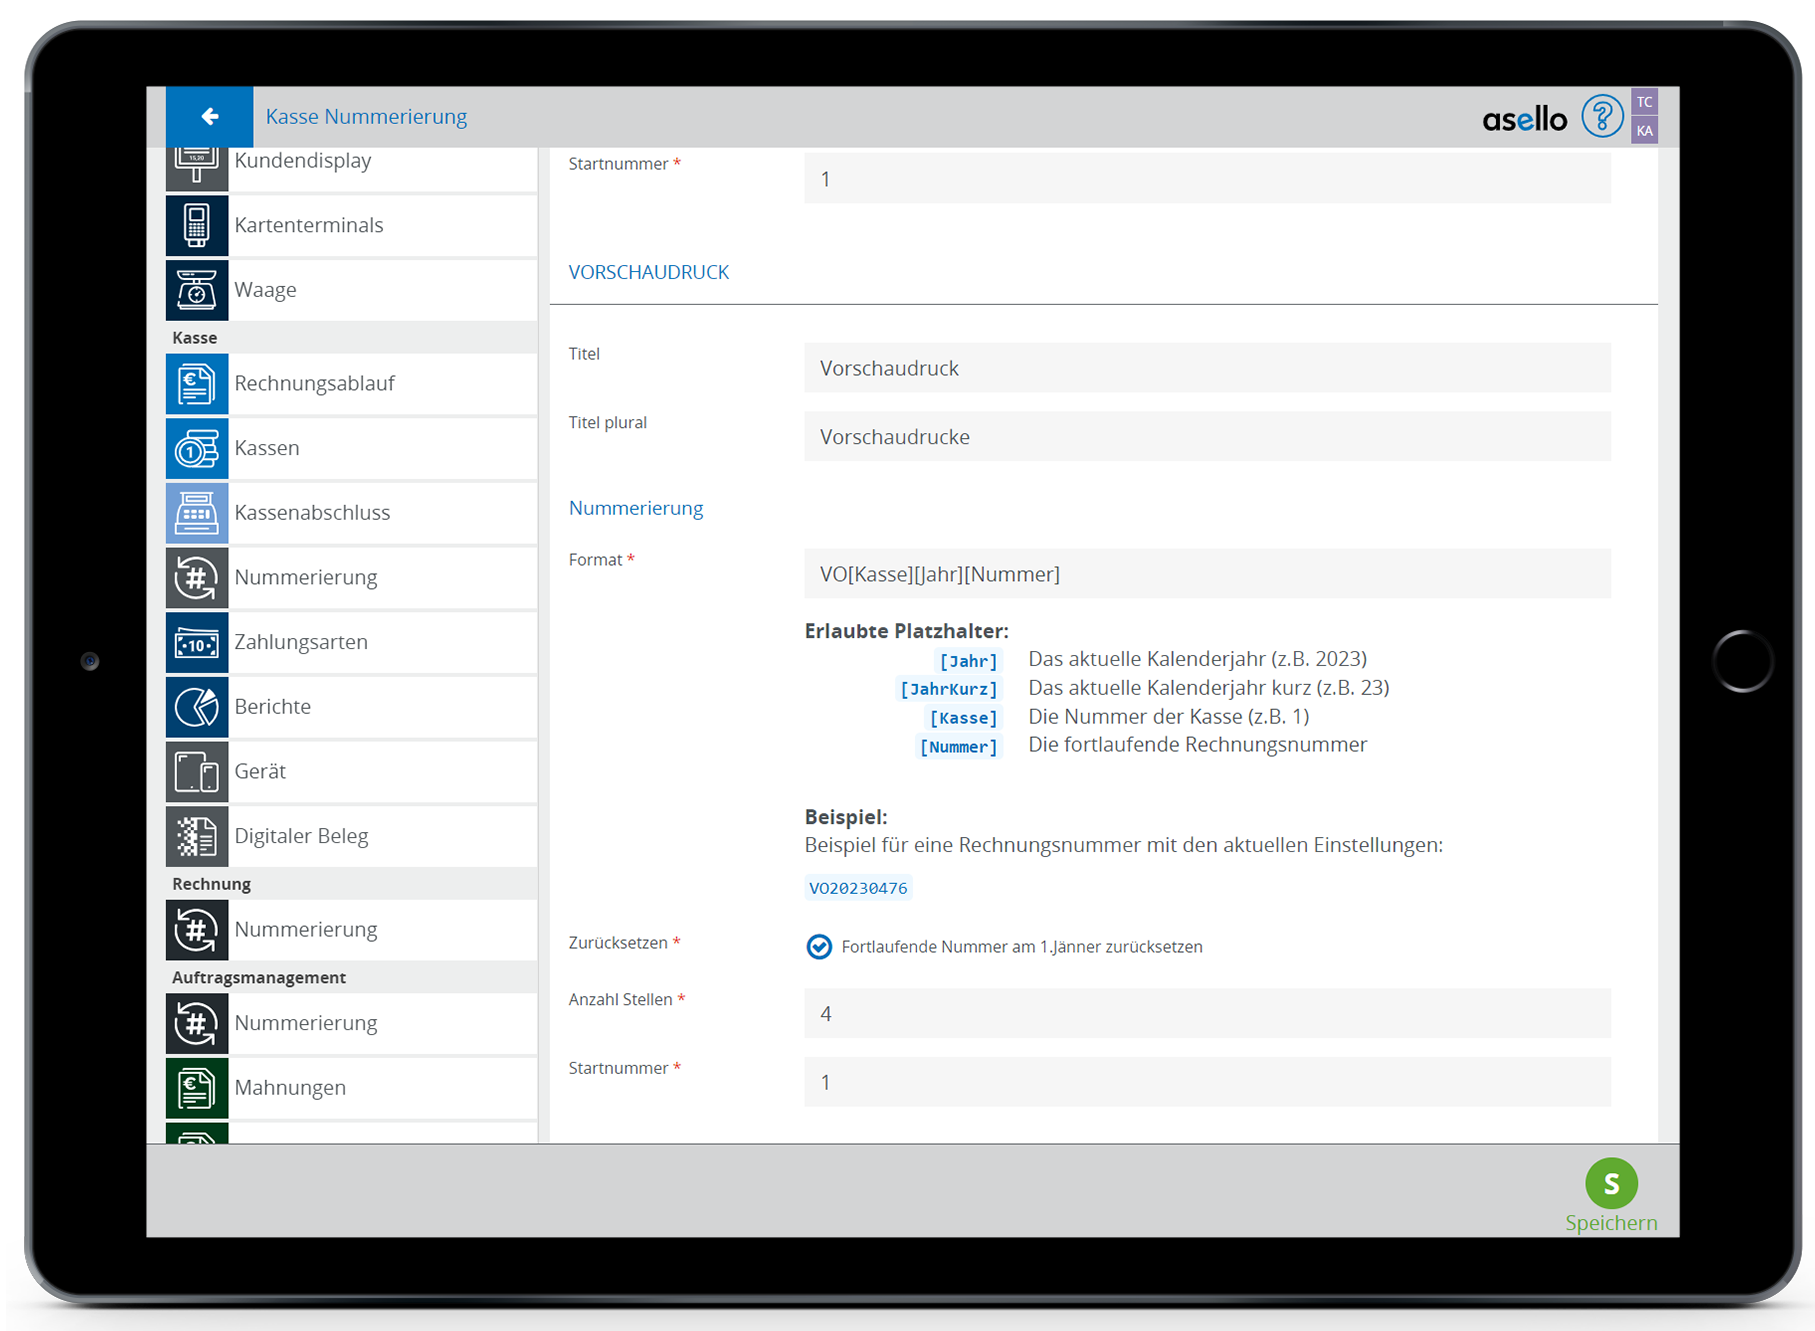Click the Format input field
Screen dimensions: 1815x1331
(x=1206, y=574)
